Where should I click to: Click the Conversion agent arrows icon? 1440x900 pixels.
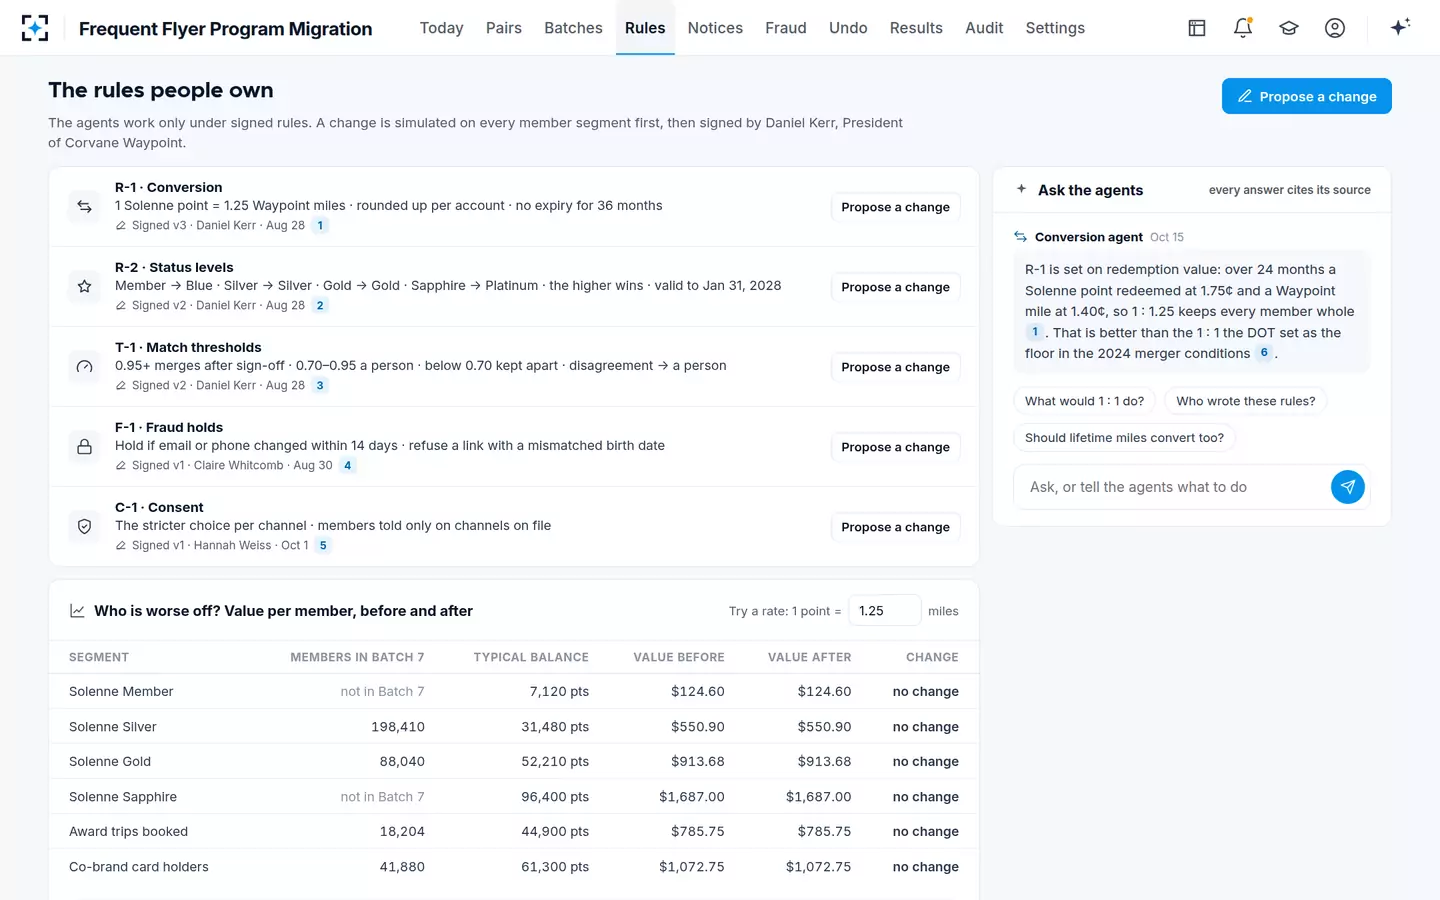point(1021,237)
